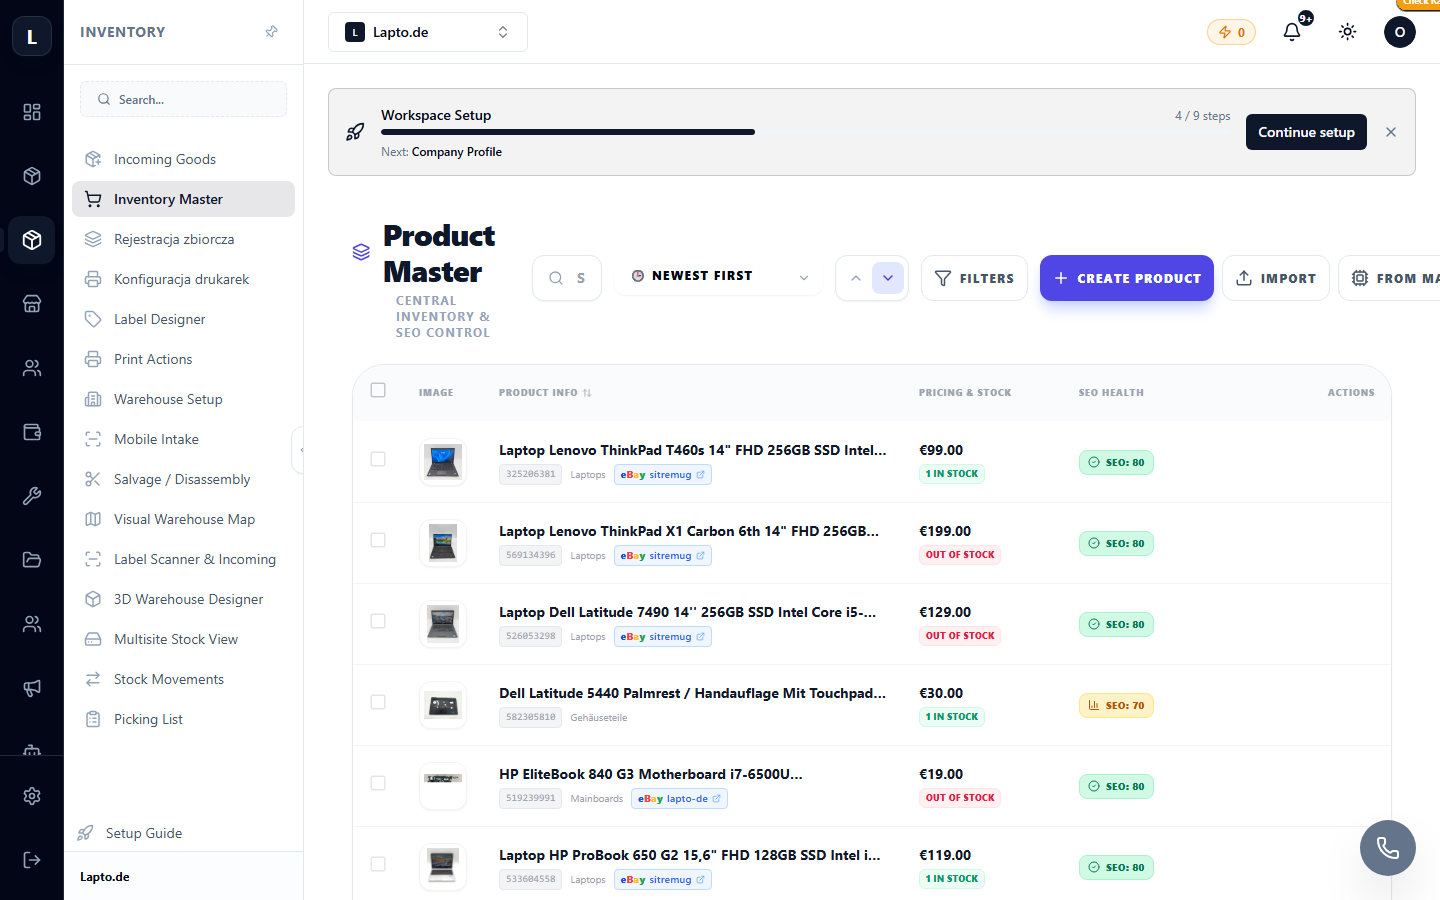Open eBay sitremug link for ThinkPad T460s
This screenshot has width=1440, height=900.
[x=663, y=475]
